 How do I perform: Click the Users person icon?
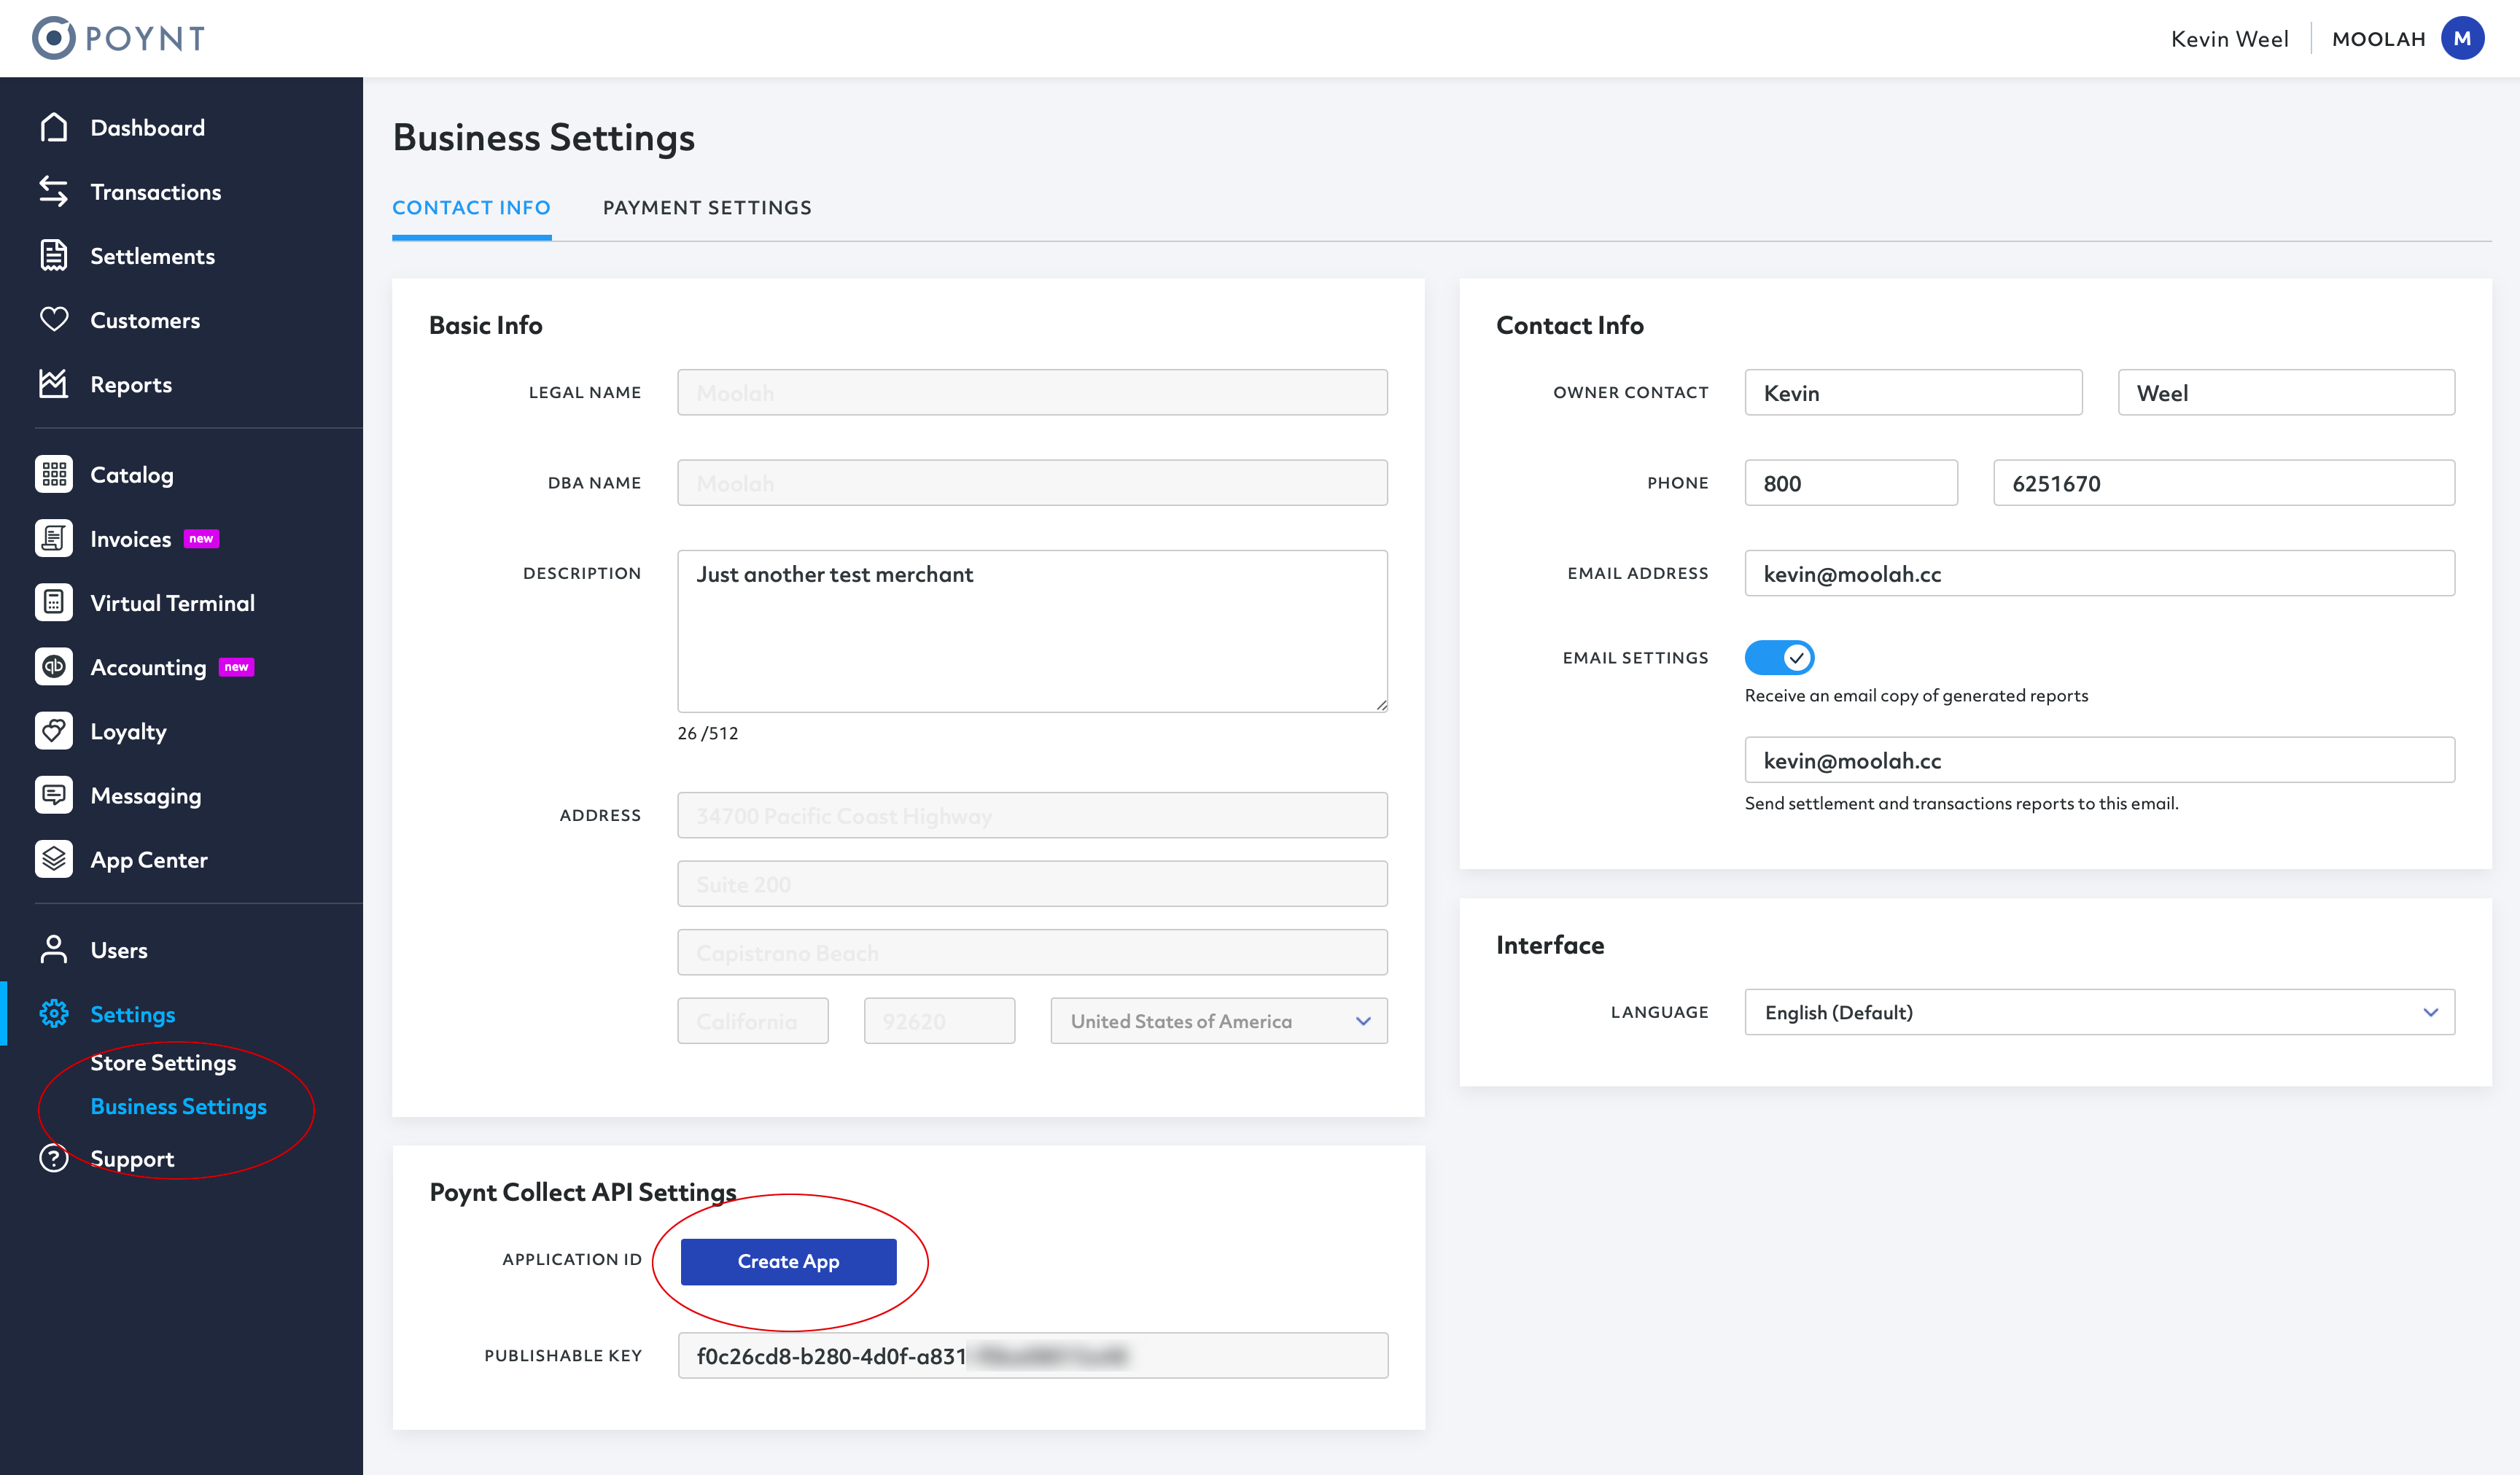54,949
